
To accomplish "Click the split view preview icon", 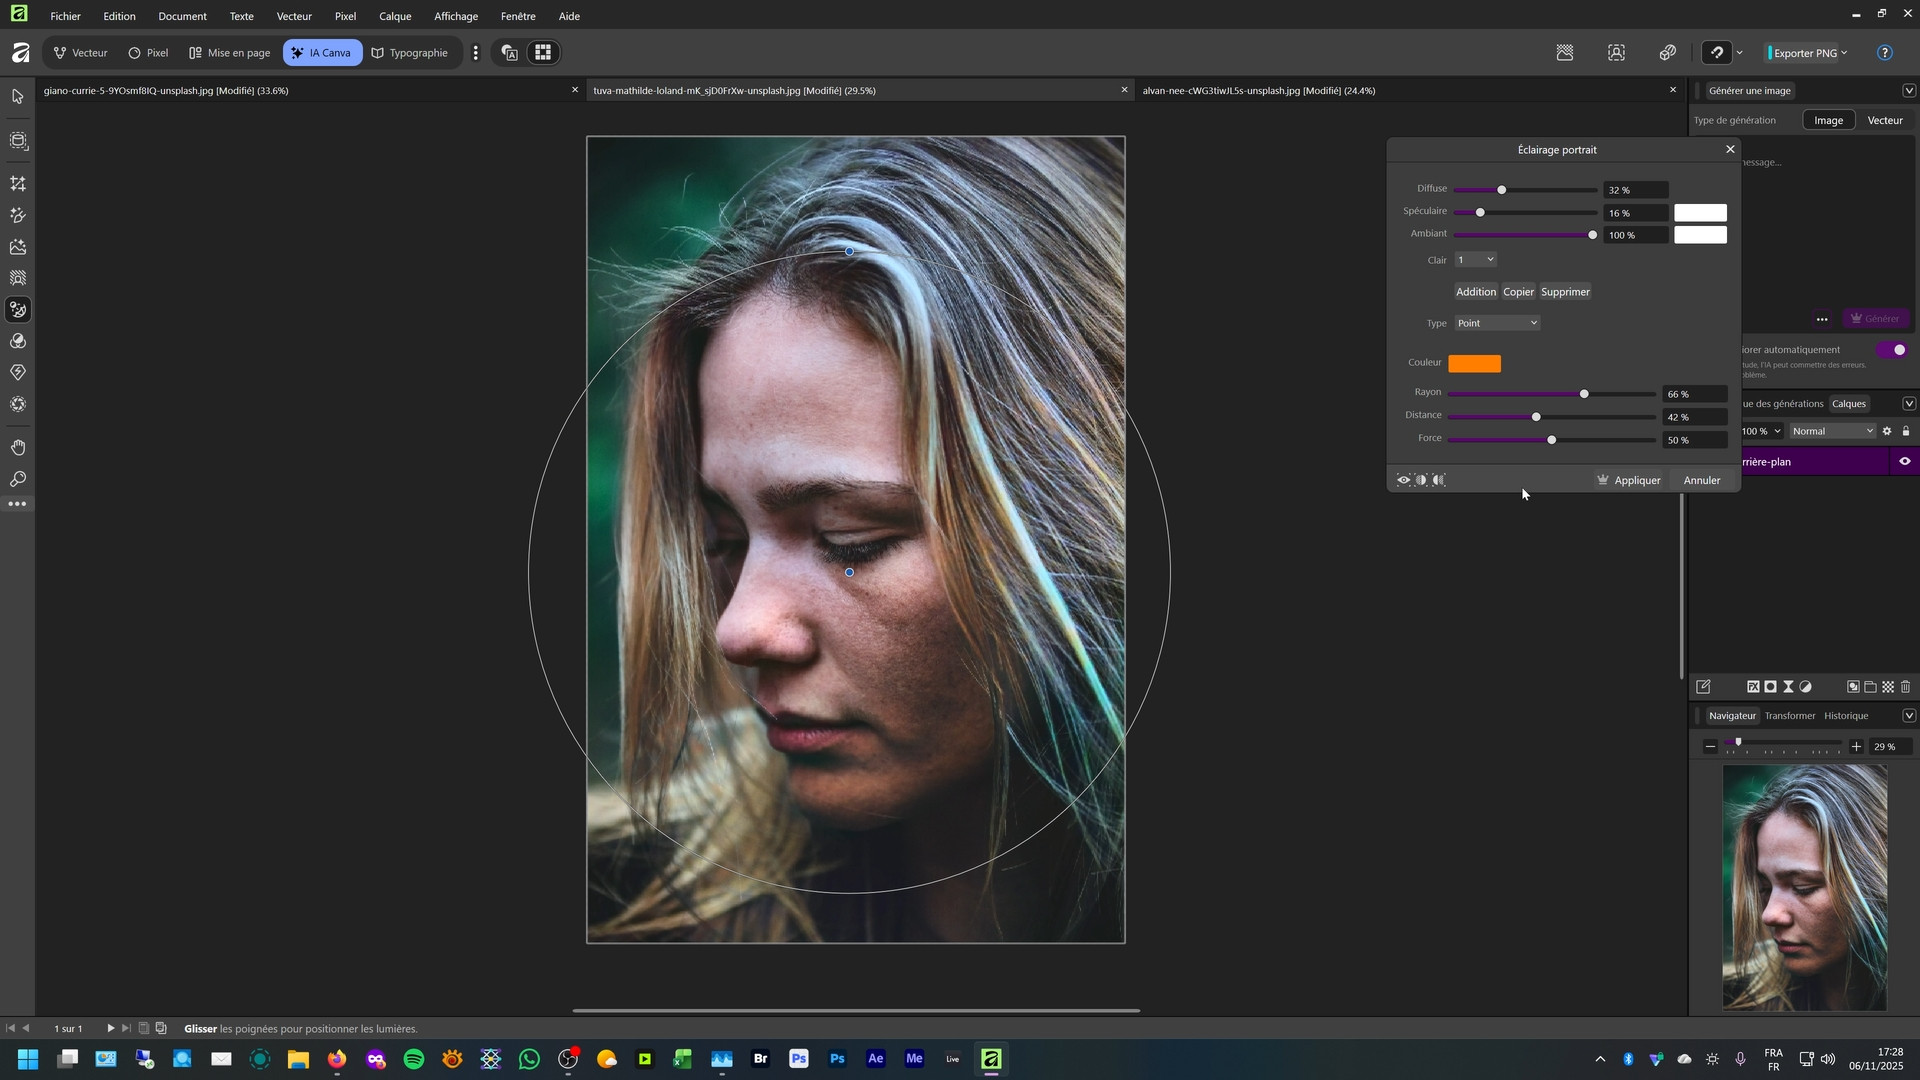I will (1421, 480).
